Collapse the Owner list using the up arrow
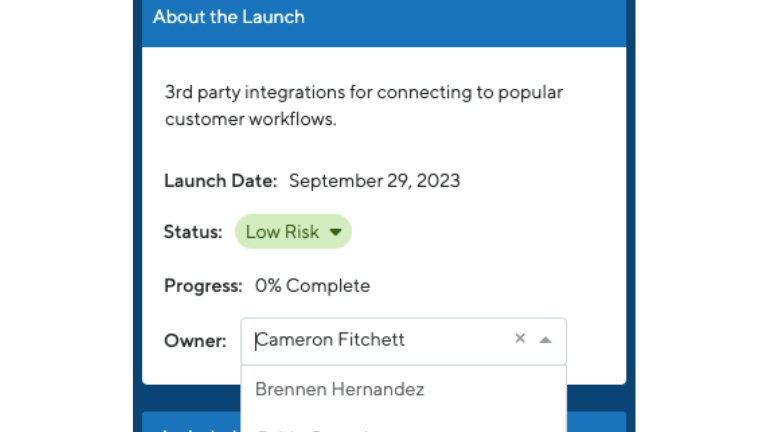The image size is (768, 432). tap(545, 340)
